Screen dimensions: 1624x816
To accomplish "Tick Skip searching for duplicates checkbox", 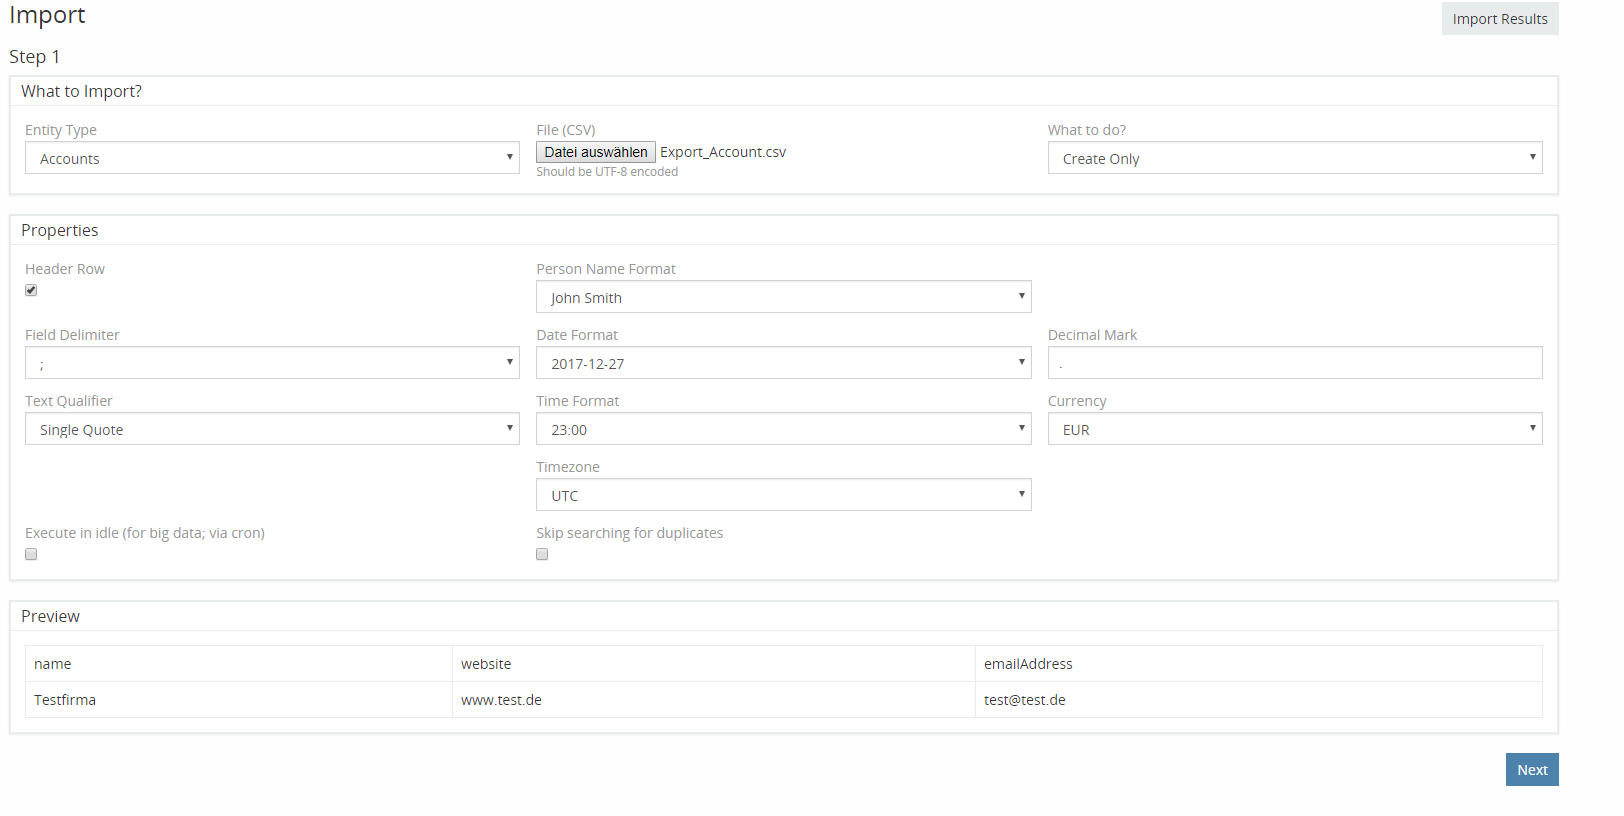I will click(542, 554).
